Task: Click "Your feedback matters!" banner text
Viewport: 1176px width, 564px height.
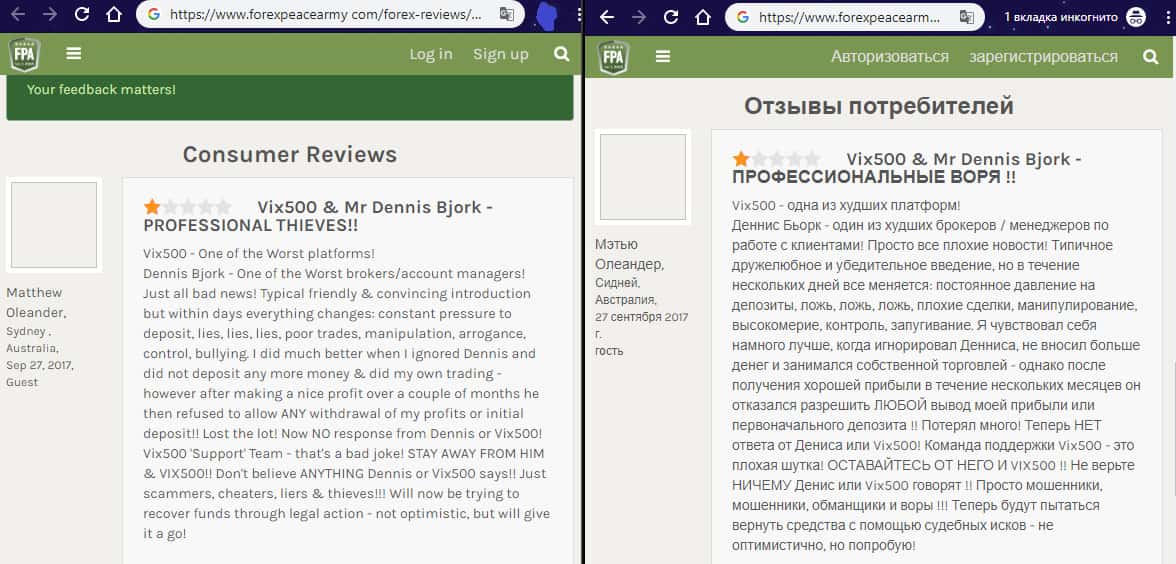Action: coord(101,90)
